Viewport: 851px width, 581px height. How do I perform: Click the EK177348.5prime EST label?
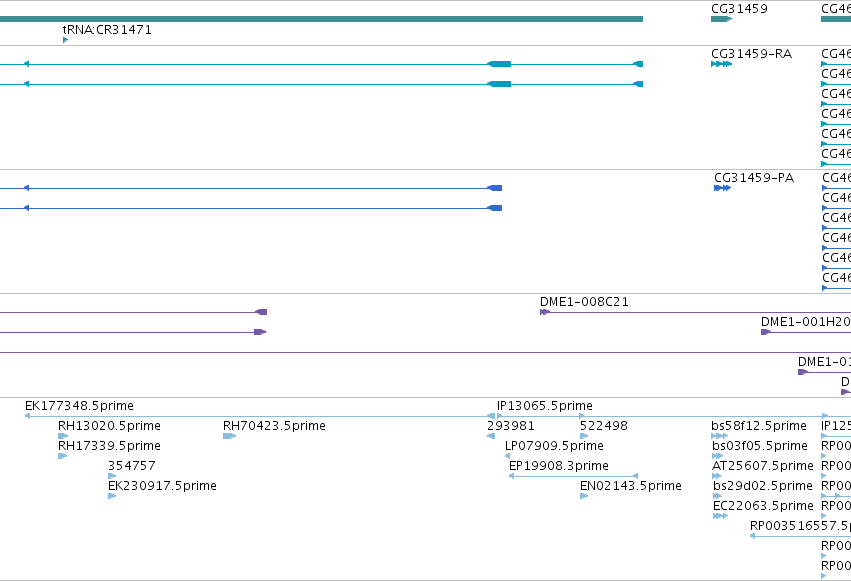[79, 406]
